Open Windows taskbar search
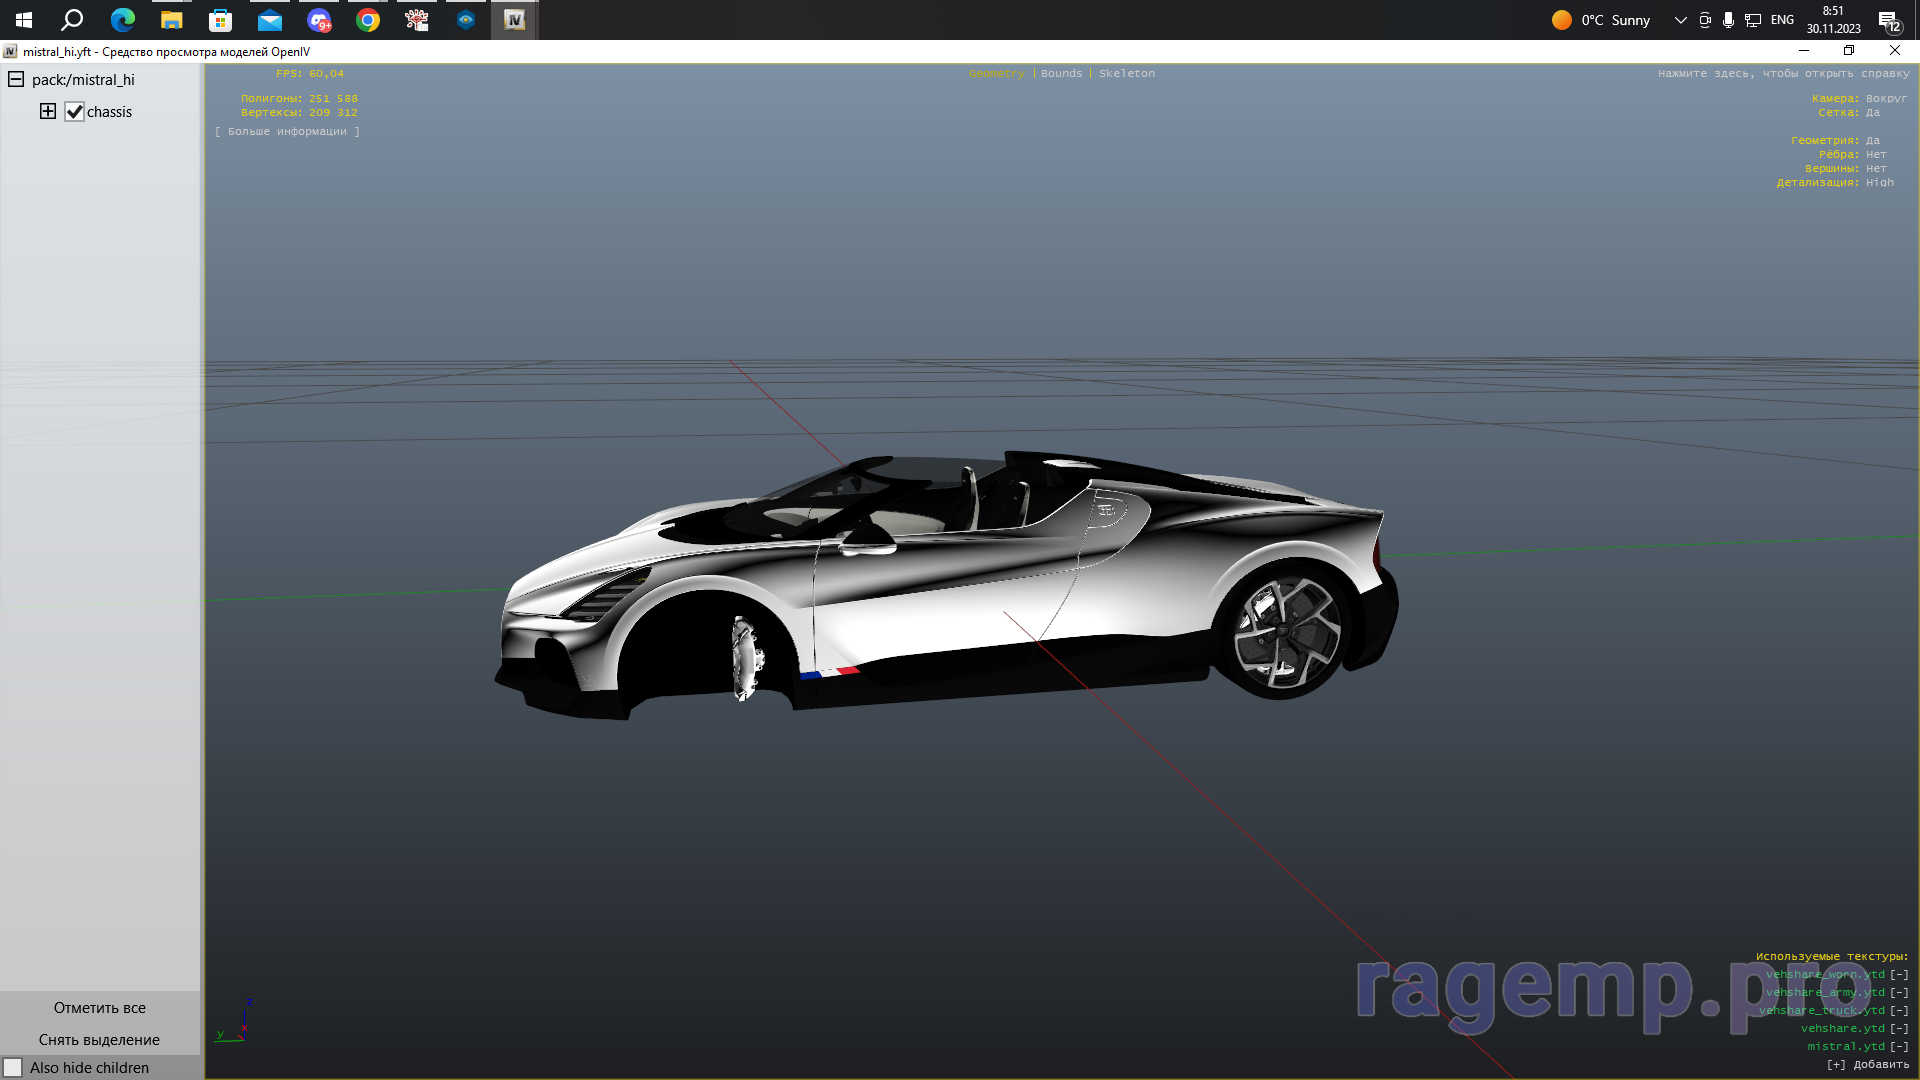This screenshot has width=1920, height=1080. click(72, 20)
